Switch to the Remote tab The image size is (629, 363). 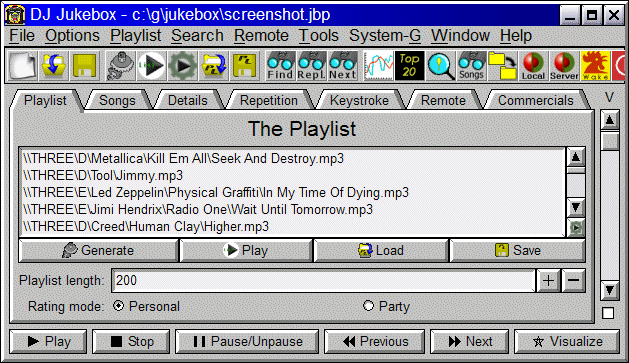pyautogui.click(x=443, y=100)
